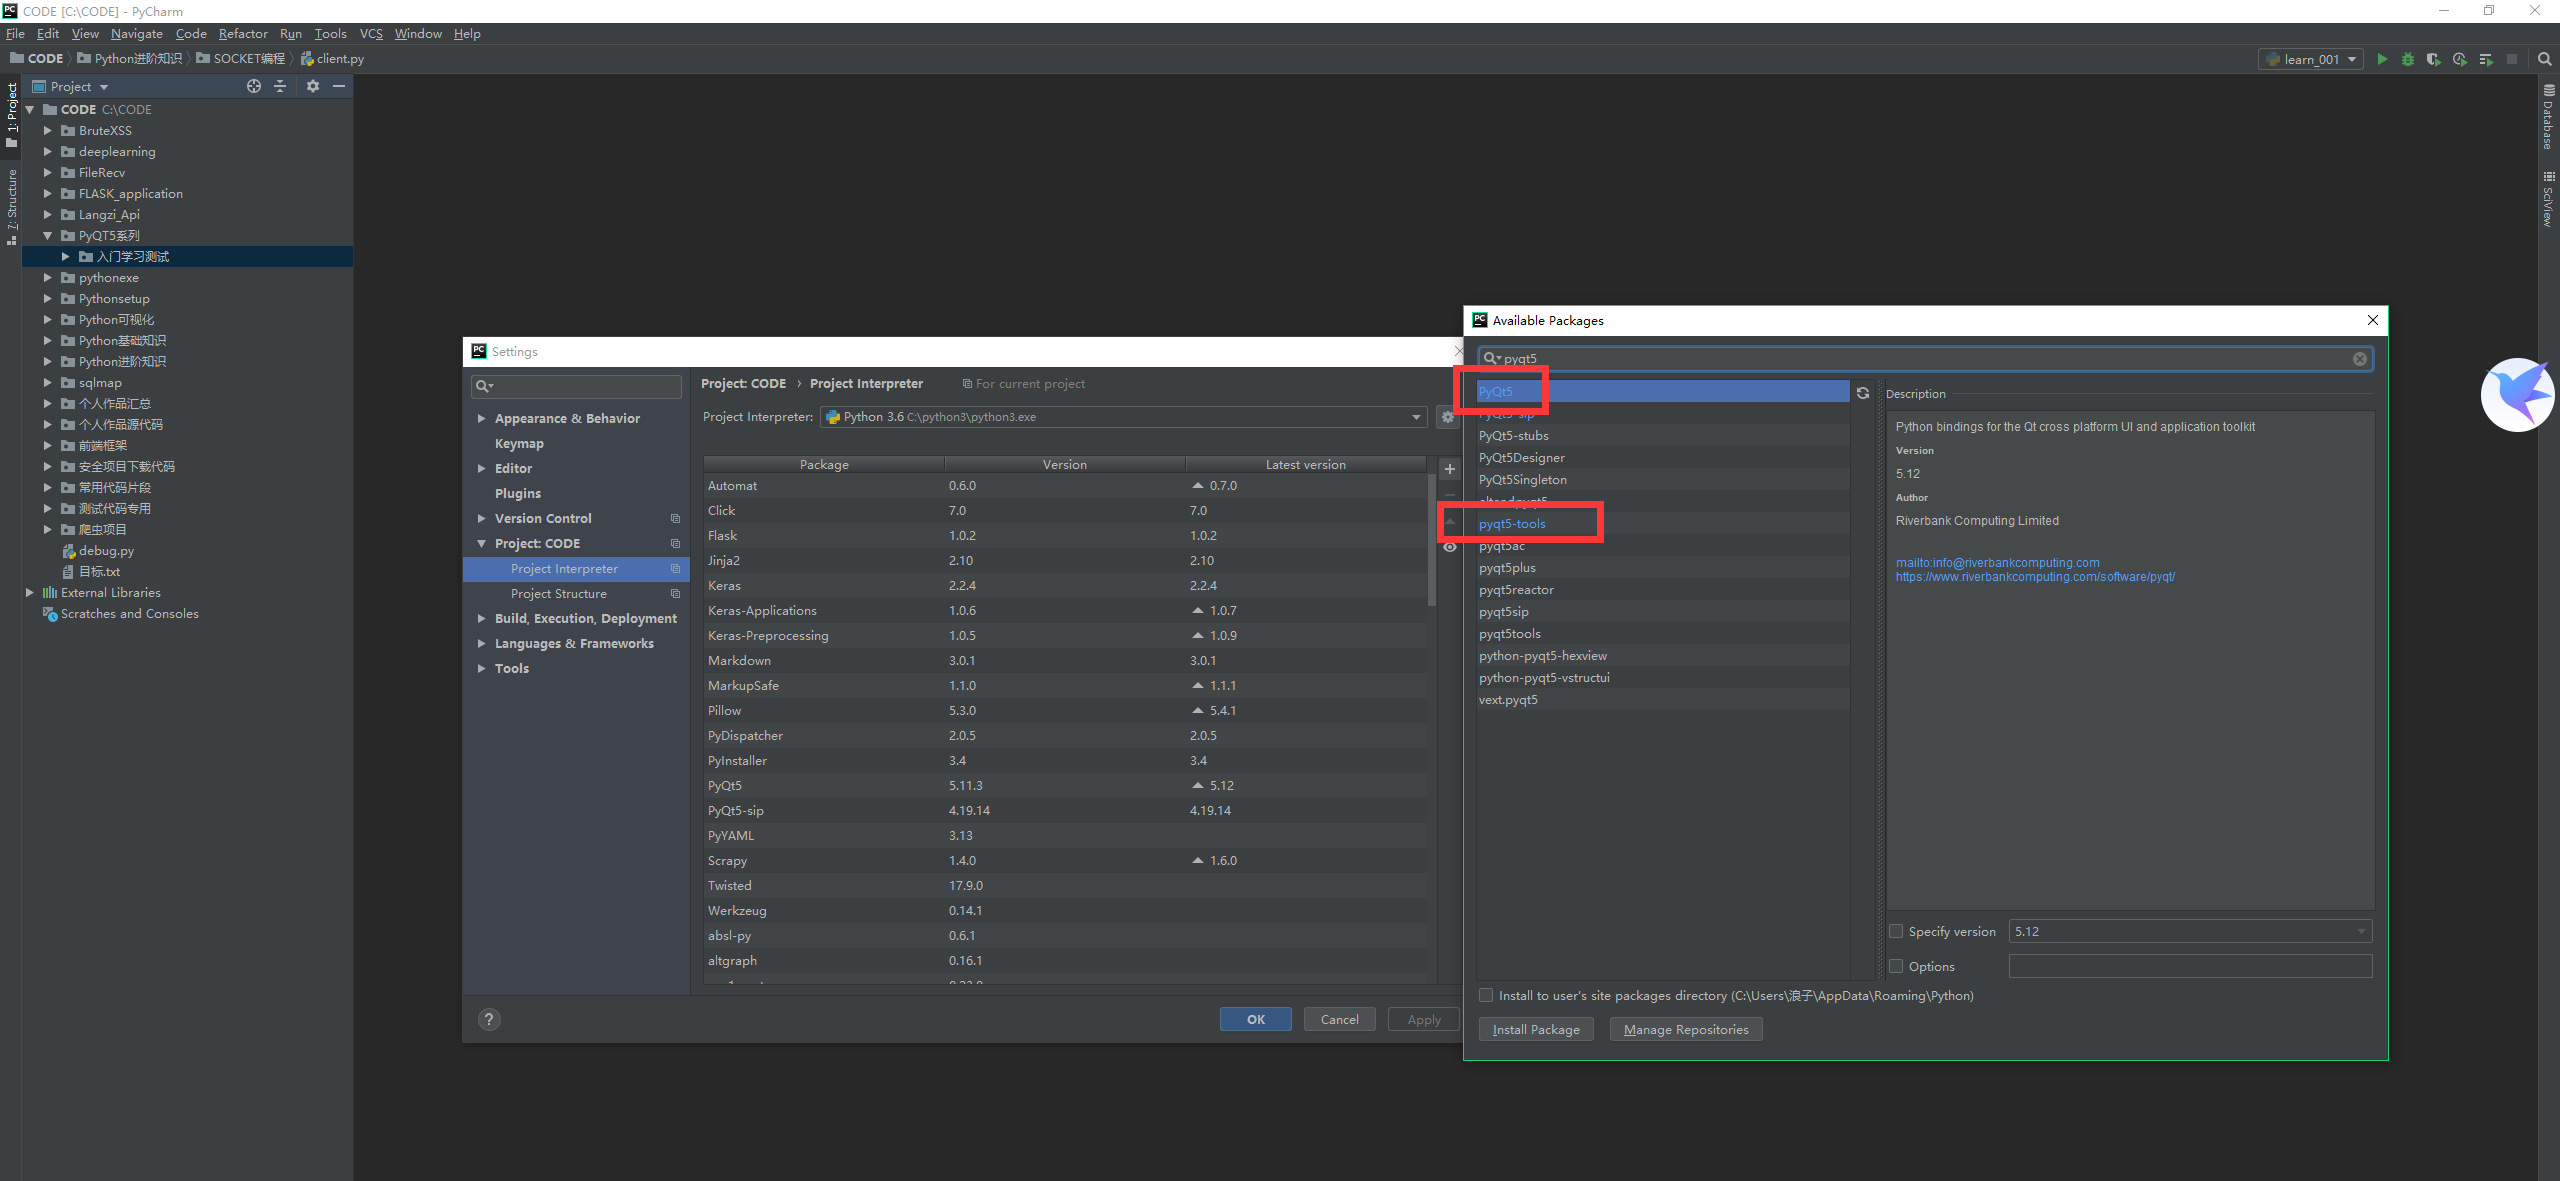
Task: Tick Install to user's site packages checkbox
Action: pyautogui.click(x=1486, y=995)
